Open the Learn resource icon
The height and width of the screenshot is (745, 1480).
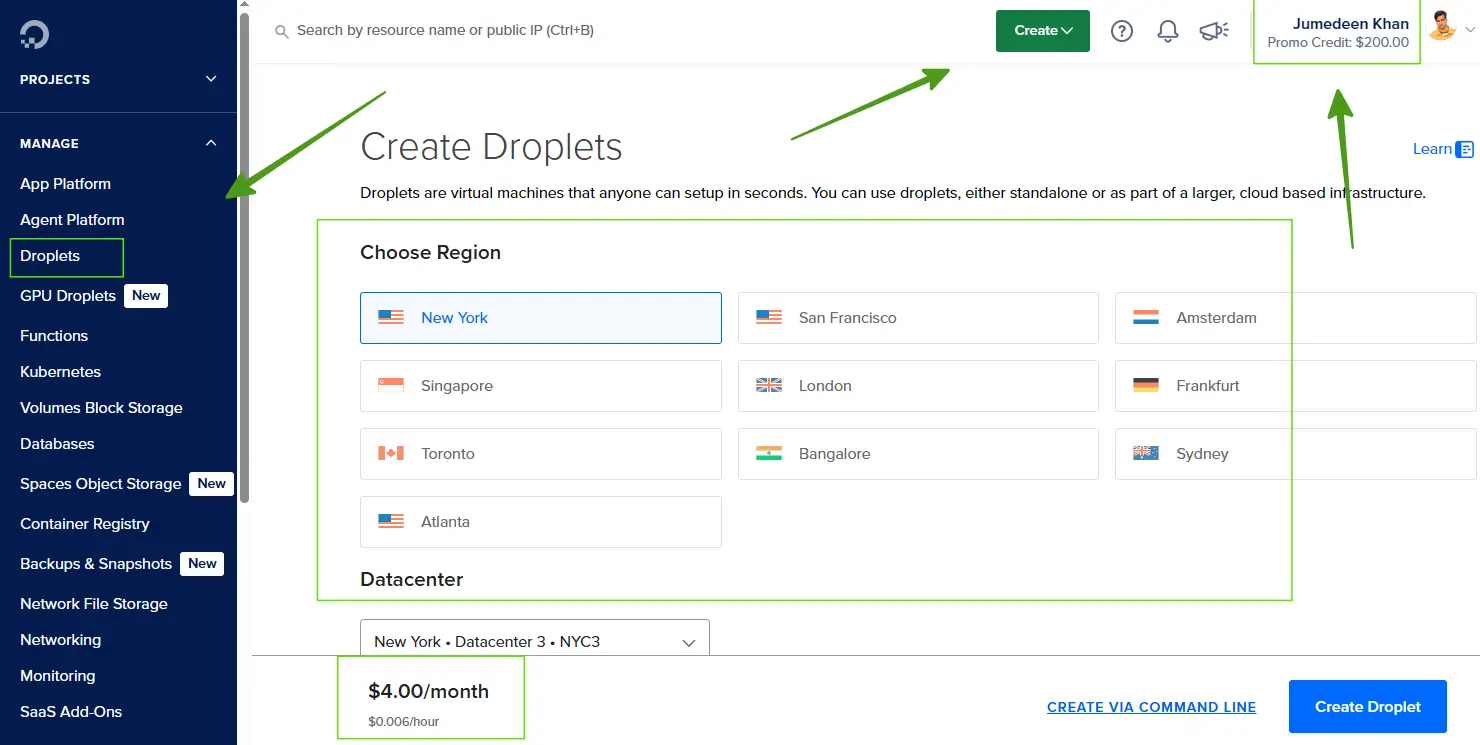click(1464, 148)
